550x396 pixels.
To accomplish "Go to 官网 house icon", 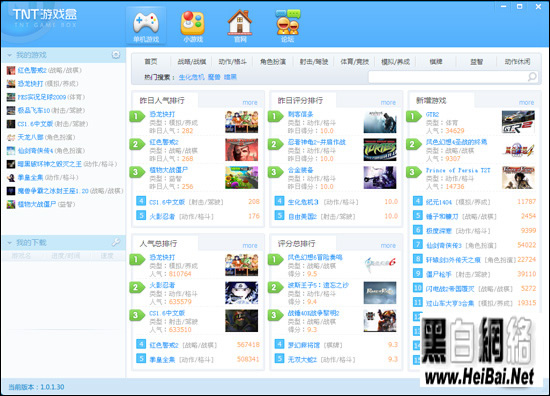I will click(x=240, y=26).
